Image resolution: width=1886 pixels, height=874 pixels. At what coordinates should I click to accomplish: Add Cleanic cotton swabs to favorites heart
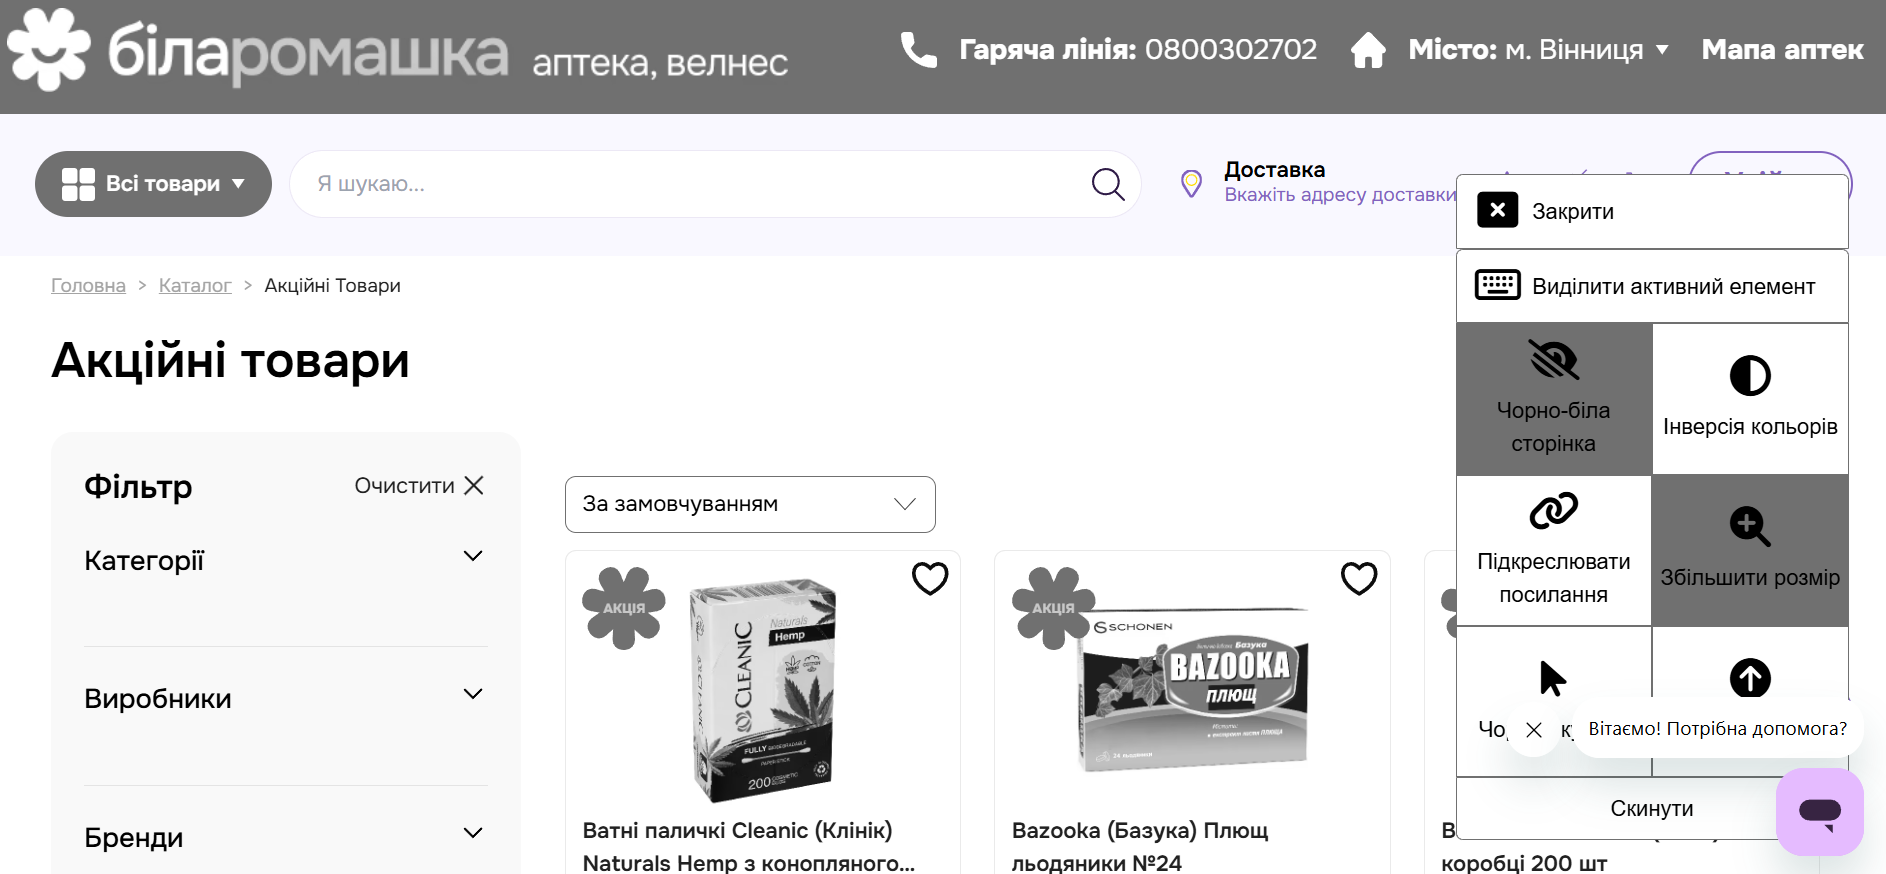coord(930,578)
